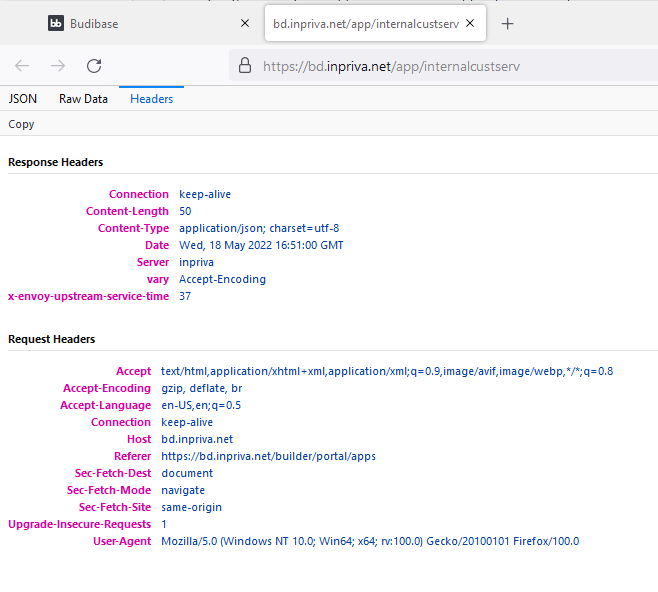Close the Budibase tab
658x592 pixels.
coord(245,23)
